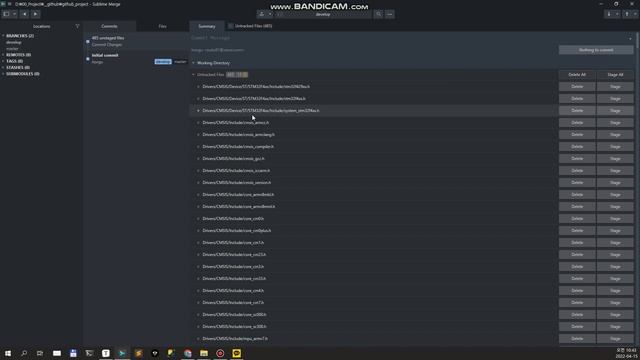Open the pull options dropdown arrow
Screen dimensions: 640x360
[x=617, y=14]
